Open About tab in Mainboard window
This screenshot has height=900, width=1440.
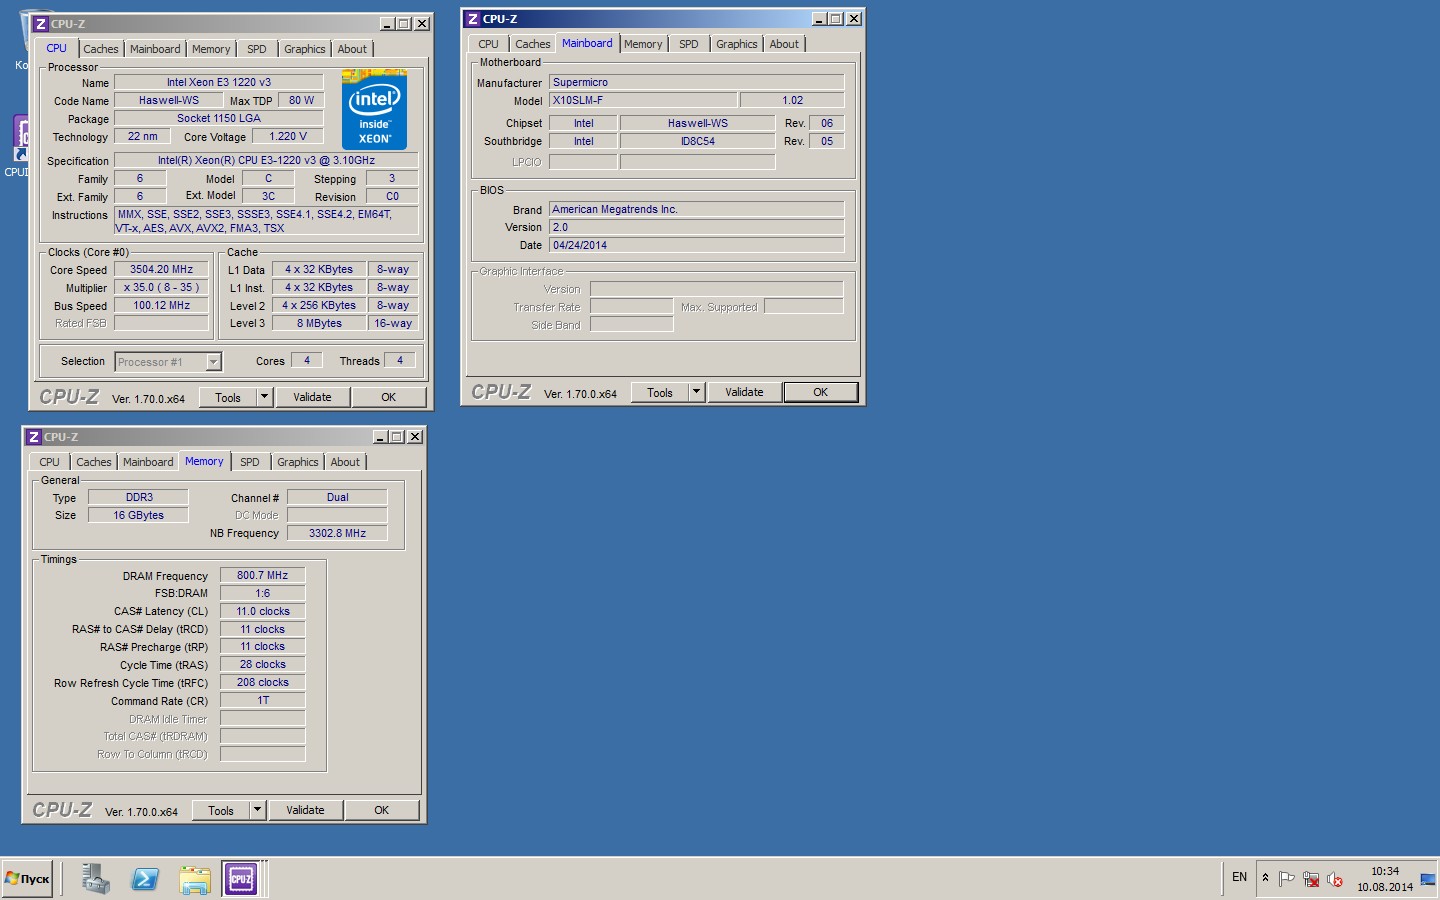click(784, 44)
